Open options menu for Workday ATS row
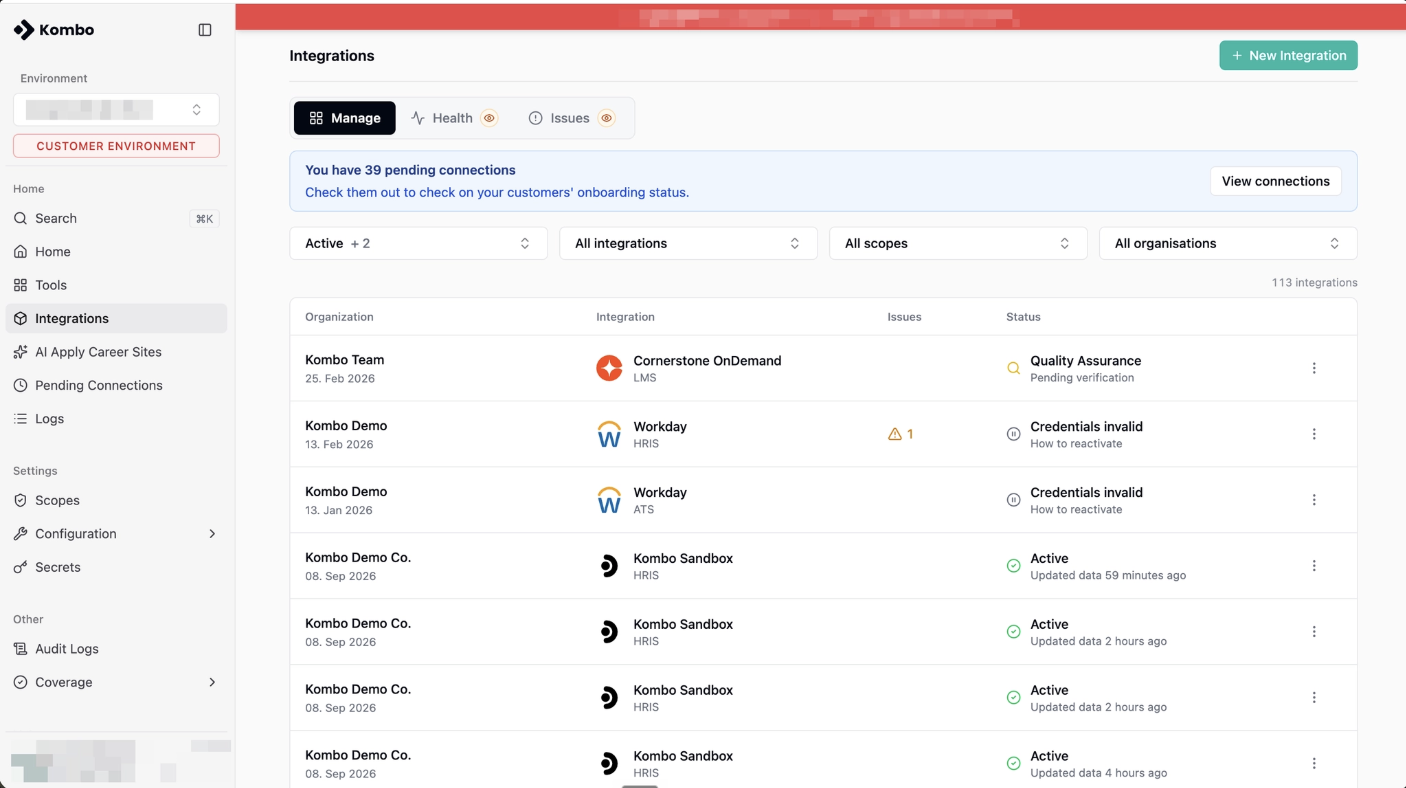1406x788 pixels. point(1314,500)
